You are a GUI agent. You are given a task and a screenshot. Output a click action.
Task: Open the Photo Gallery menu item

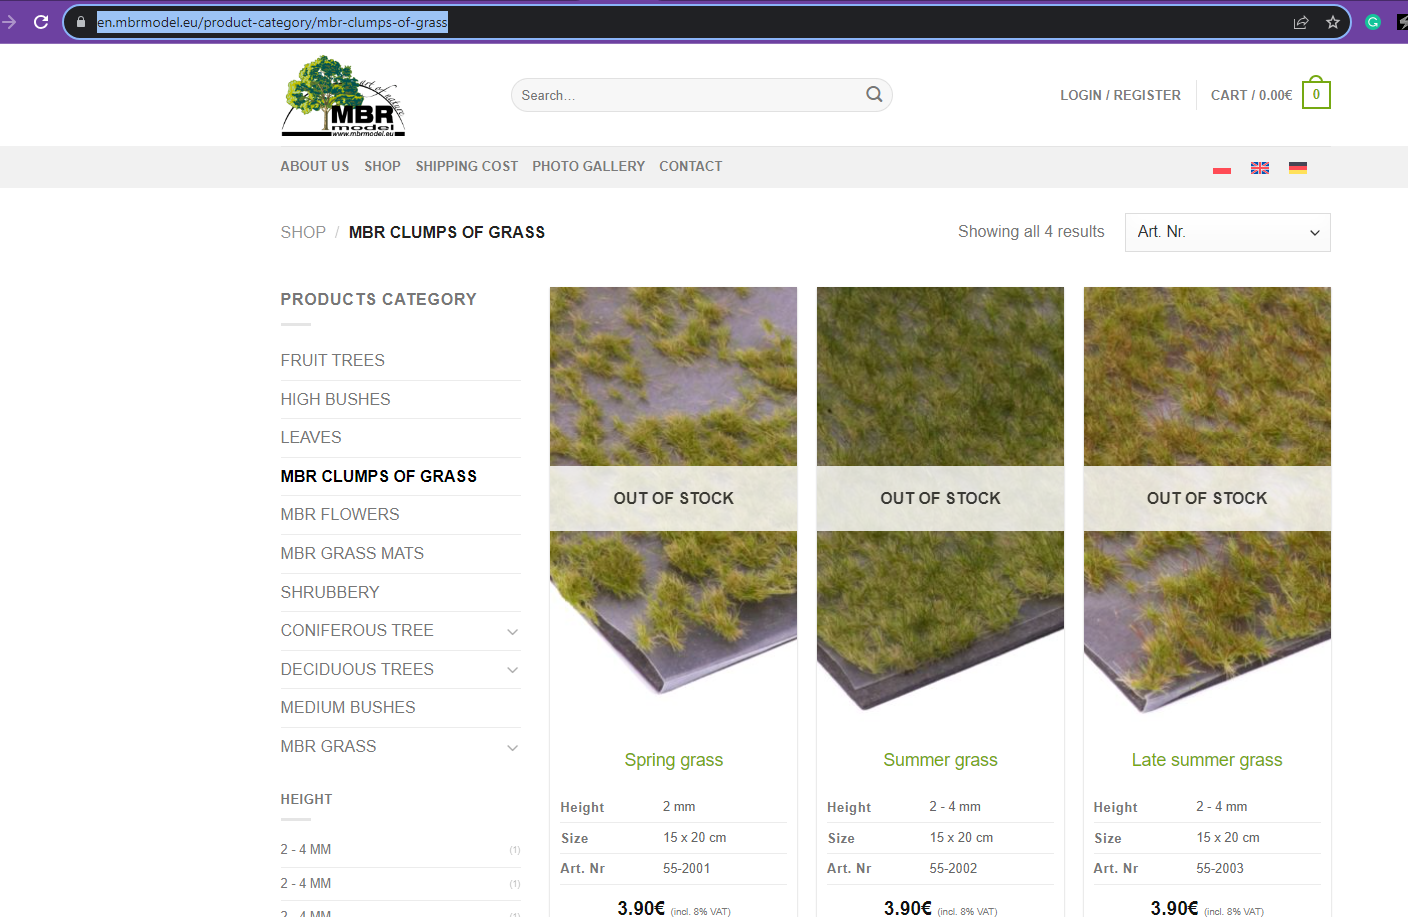tap(589, 166)
